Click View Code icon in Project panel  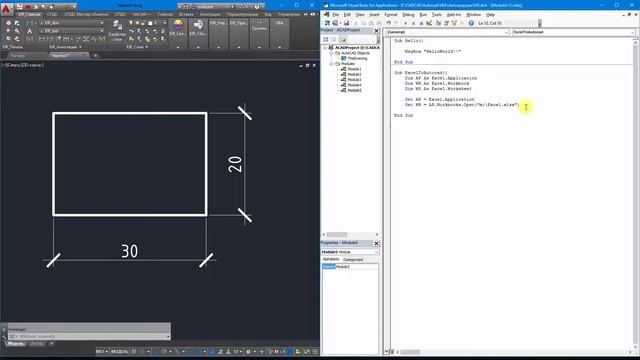tap(326, 39)
